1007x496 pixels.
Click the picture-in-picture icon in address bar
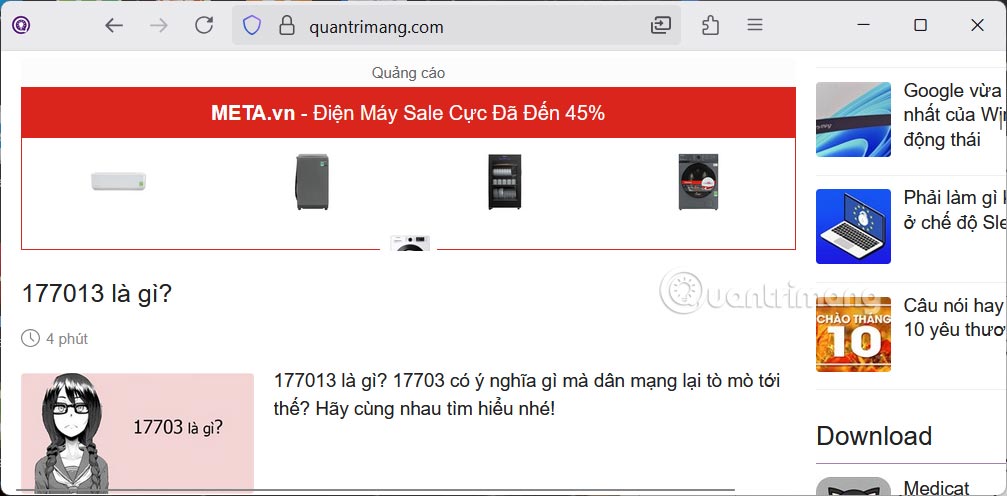(x=660, y=26)
